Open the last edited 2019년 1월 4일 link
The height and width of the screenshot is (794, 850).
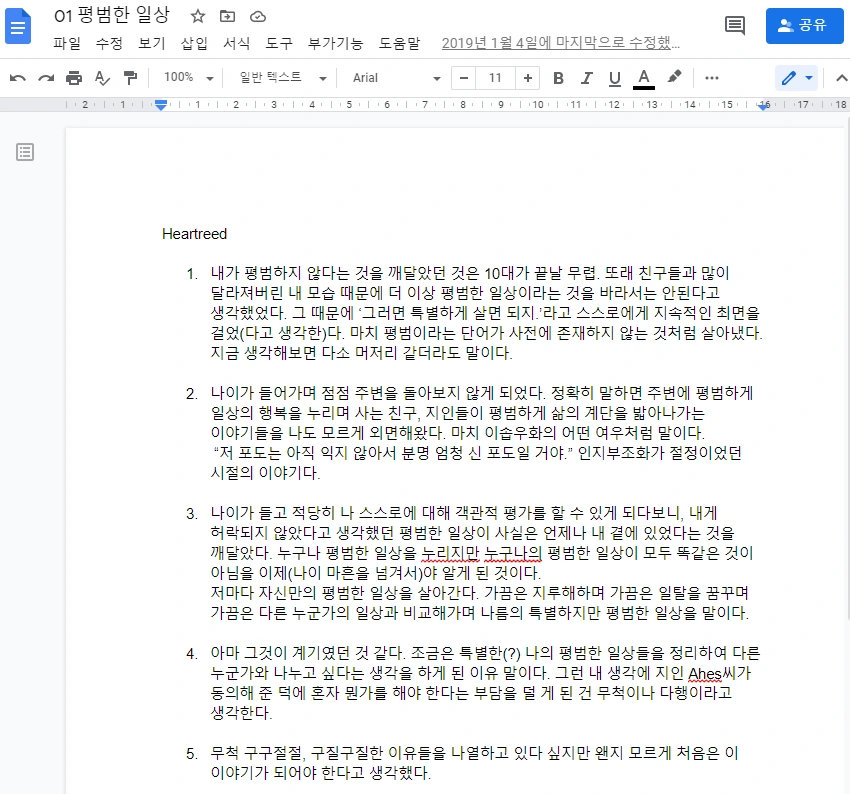(561, 43)
